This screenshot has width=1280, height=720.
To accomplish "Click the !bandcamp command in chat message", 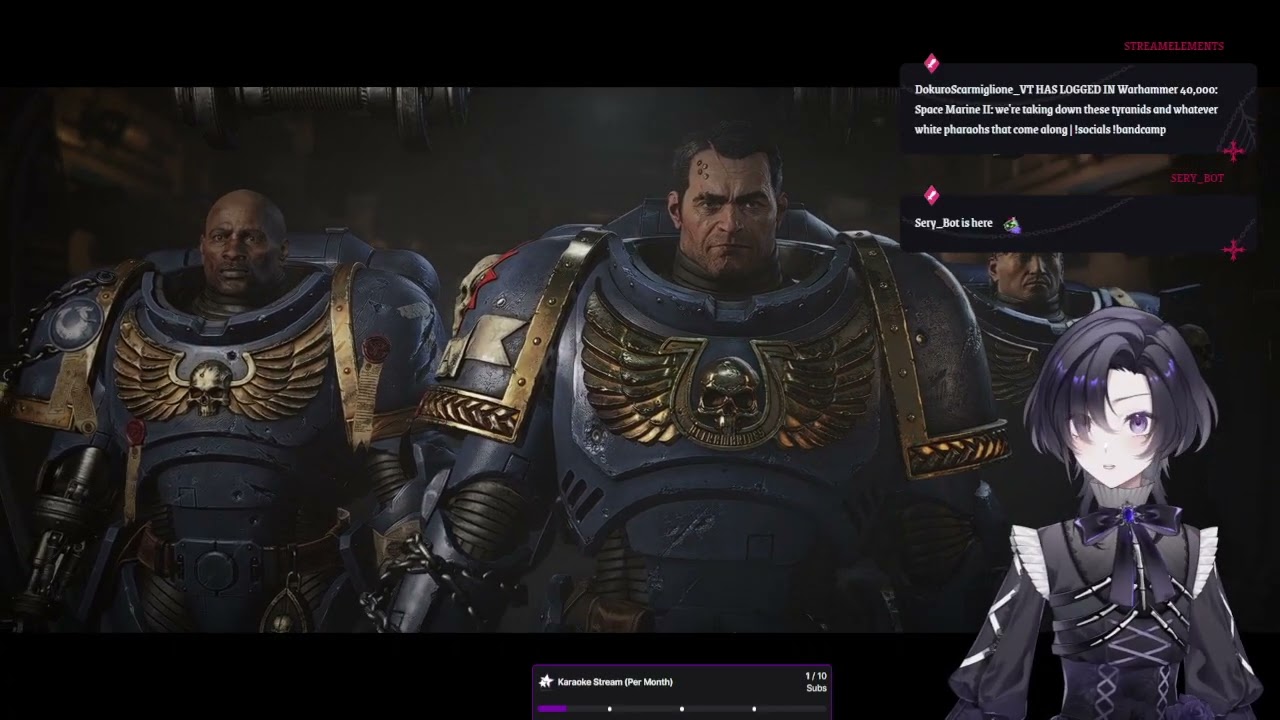I will [1138, 130].
